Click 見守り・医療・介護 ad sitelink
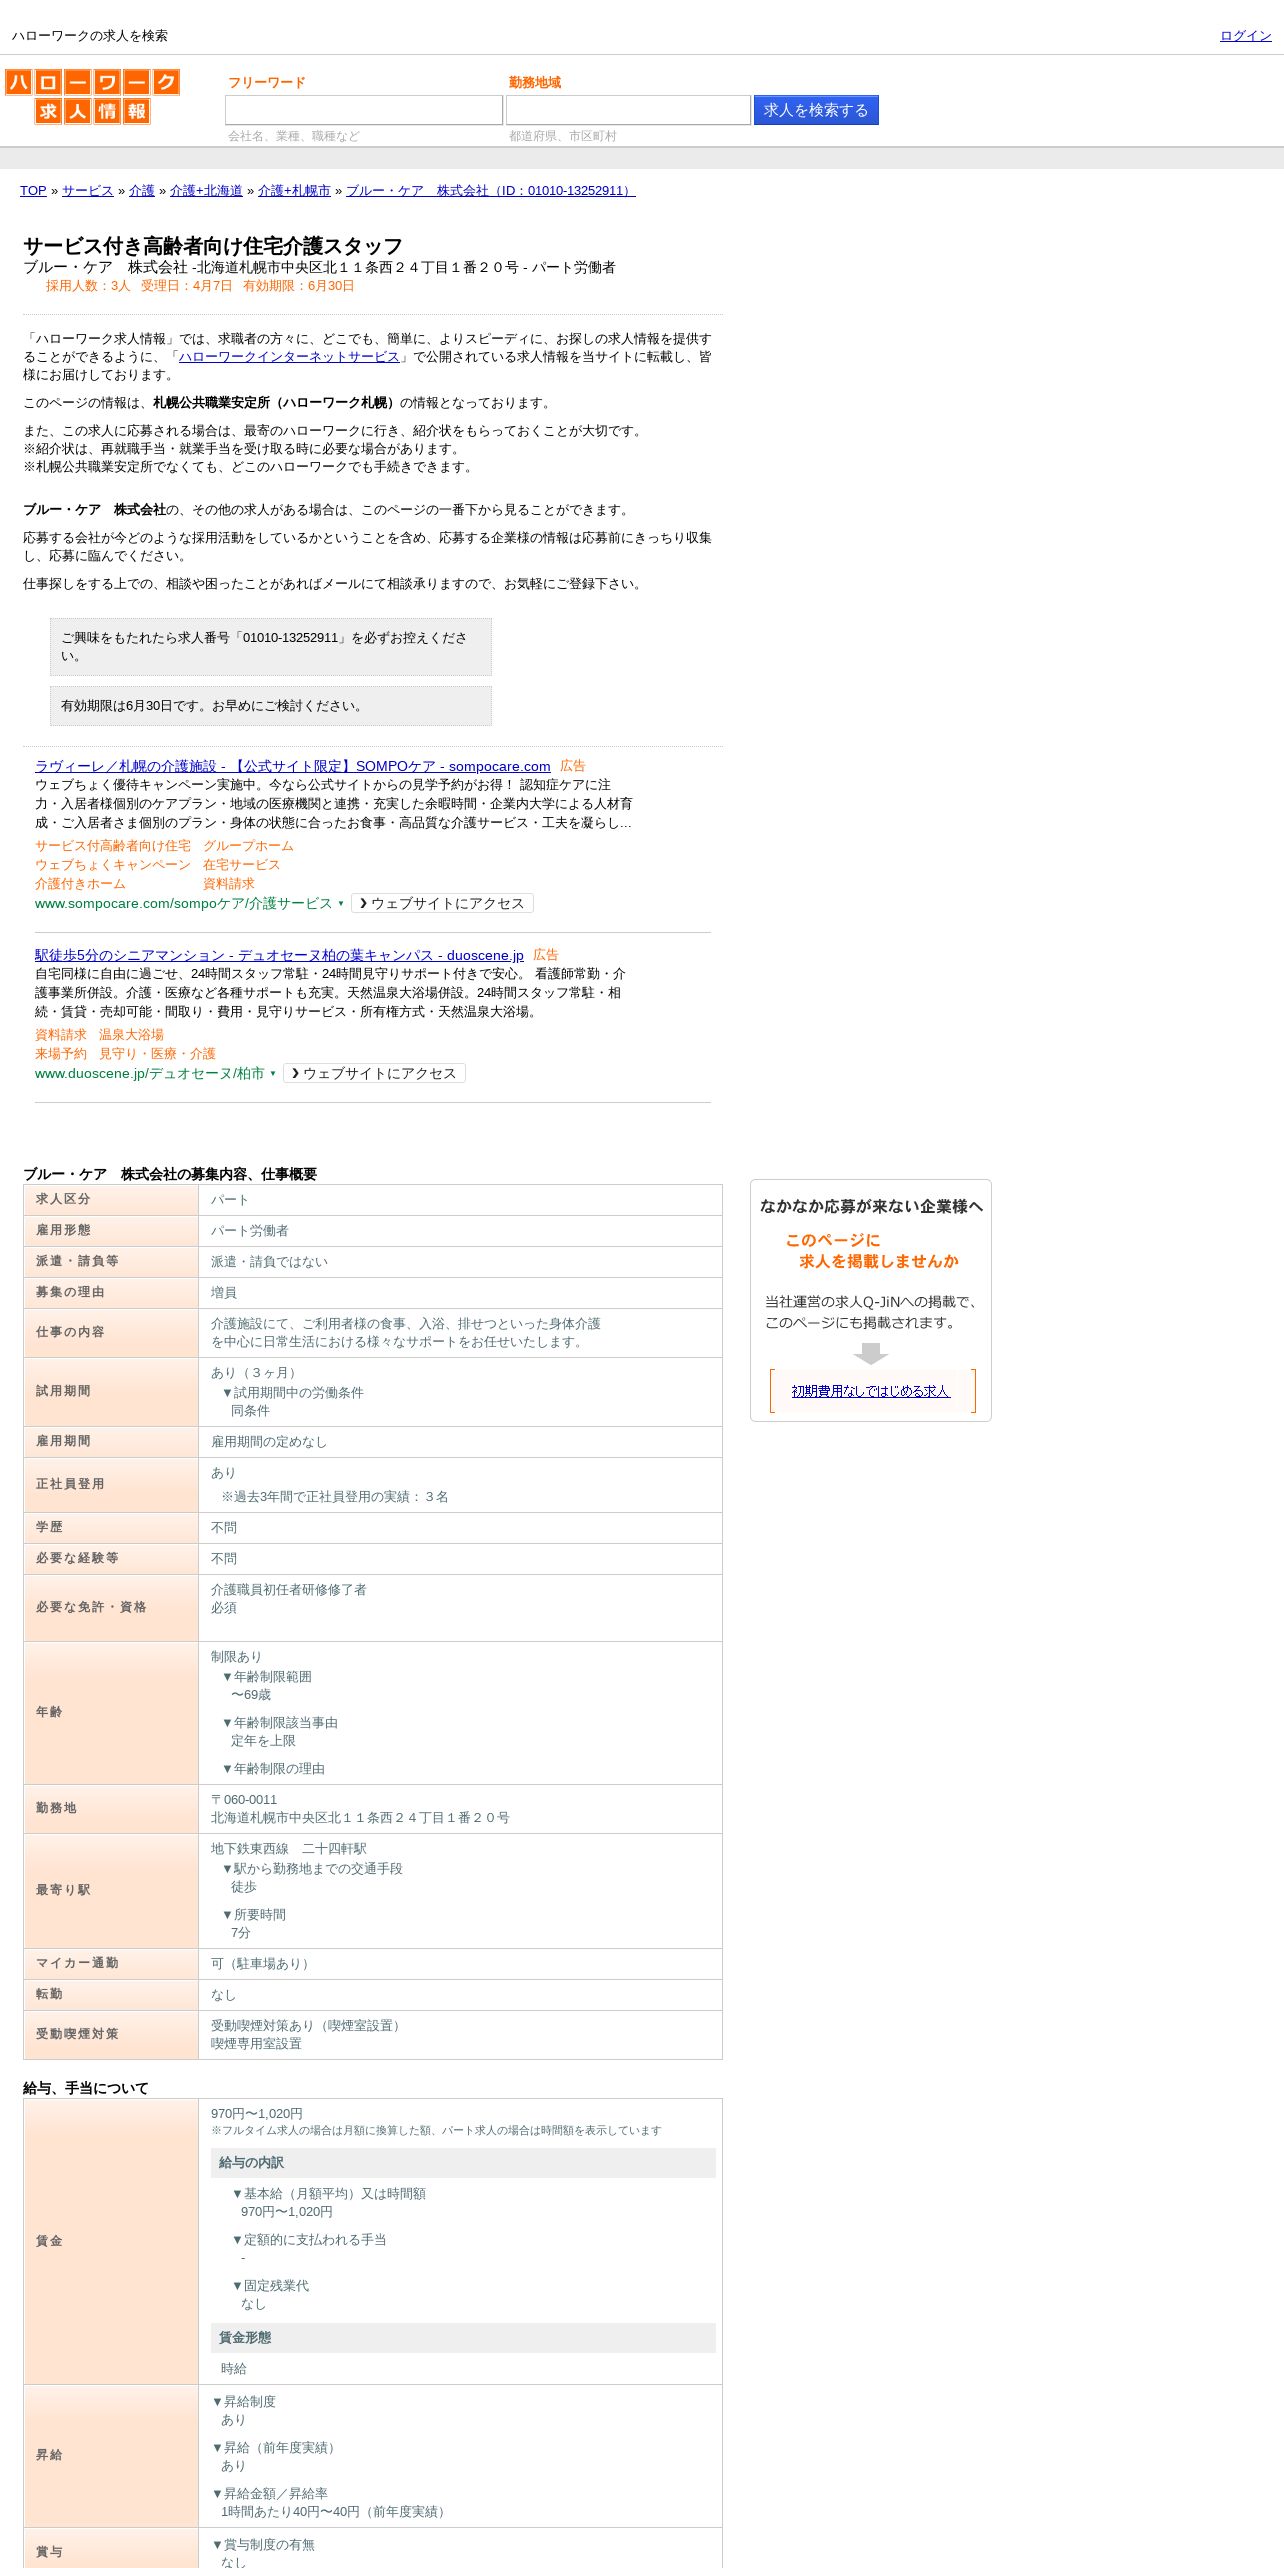The height and width of the screenshot is (2568, 1284). click(x=157, y=1054)
